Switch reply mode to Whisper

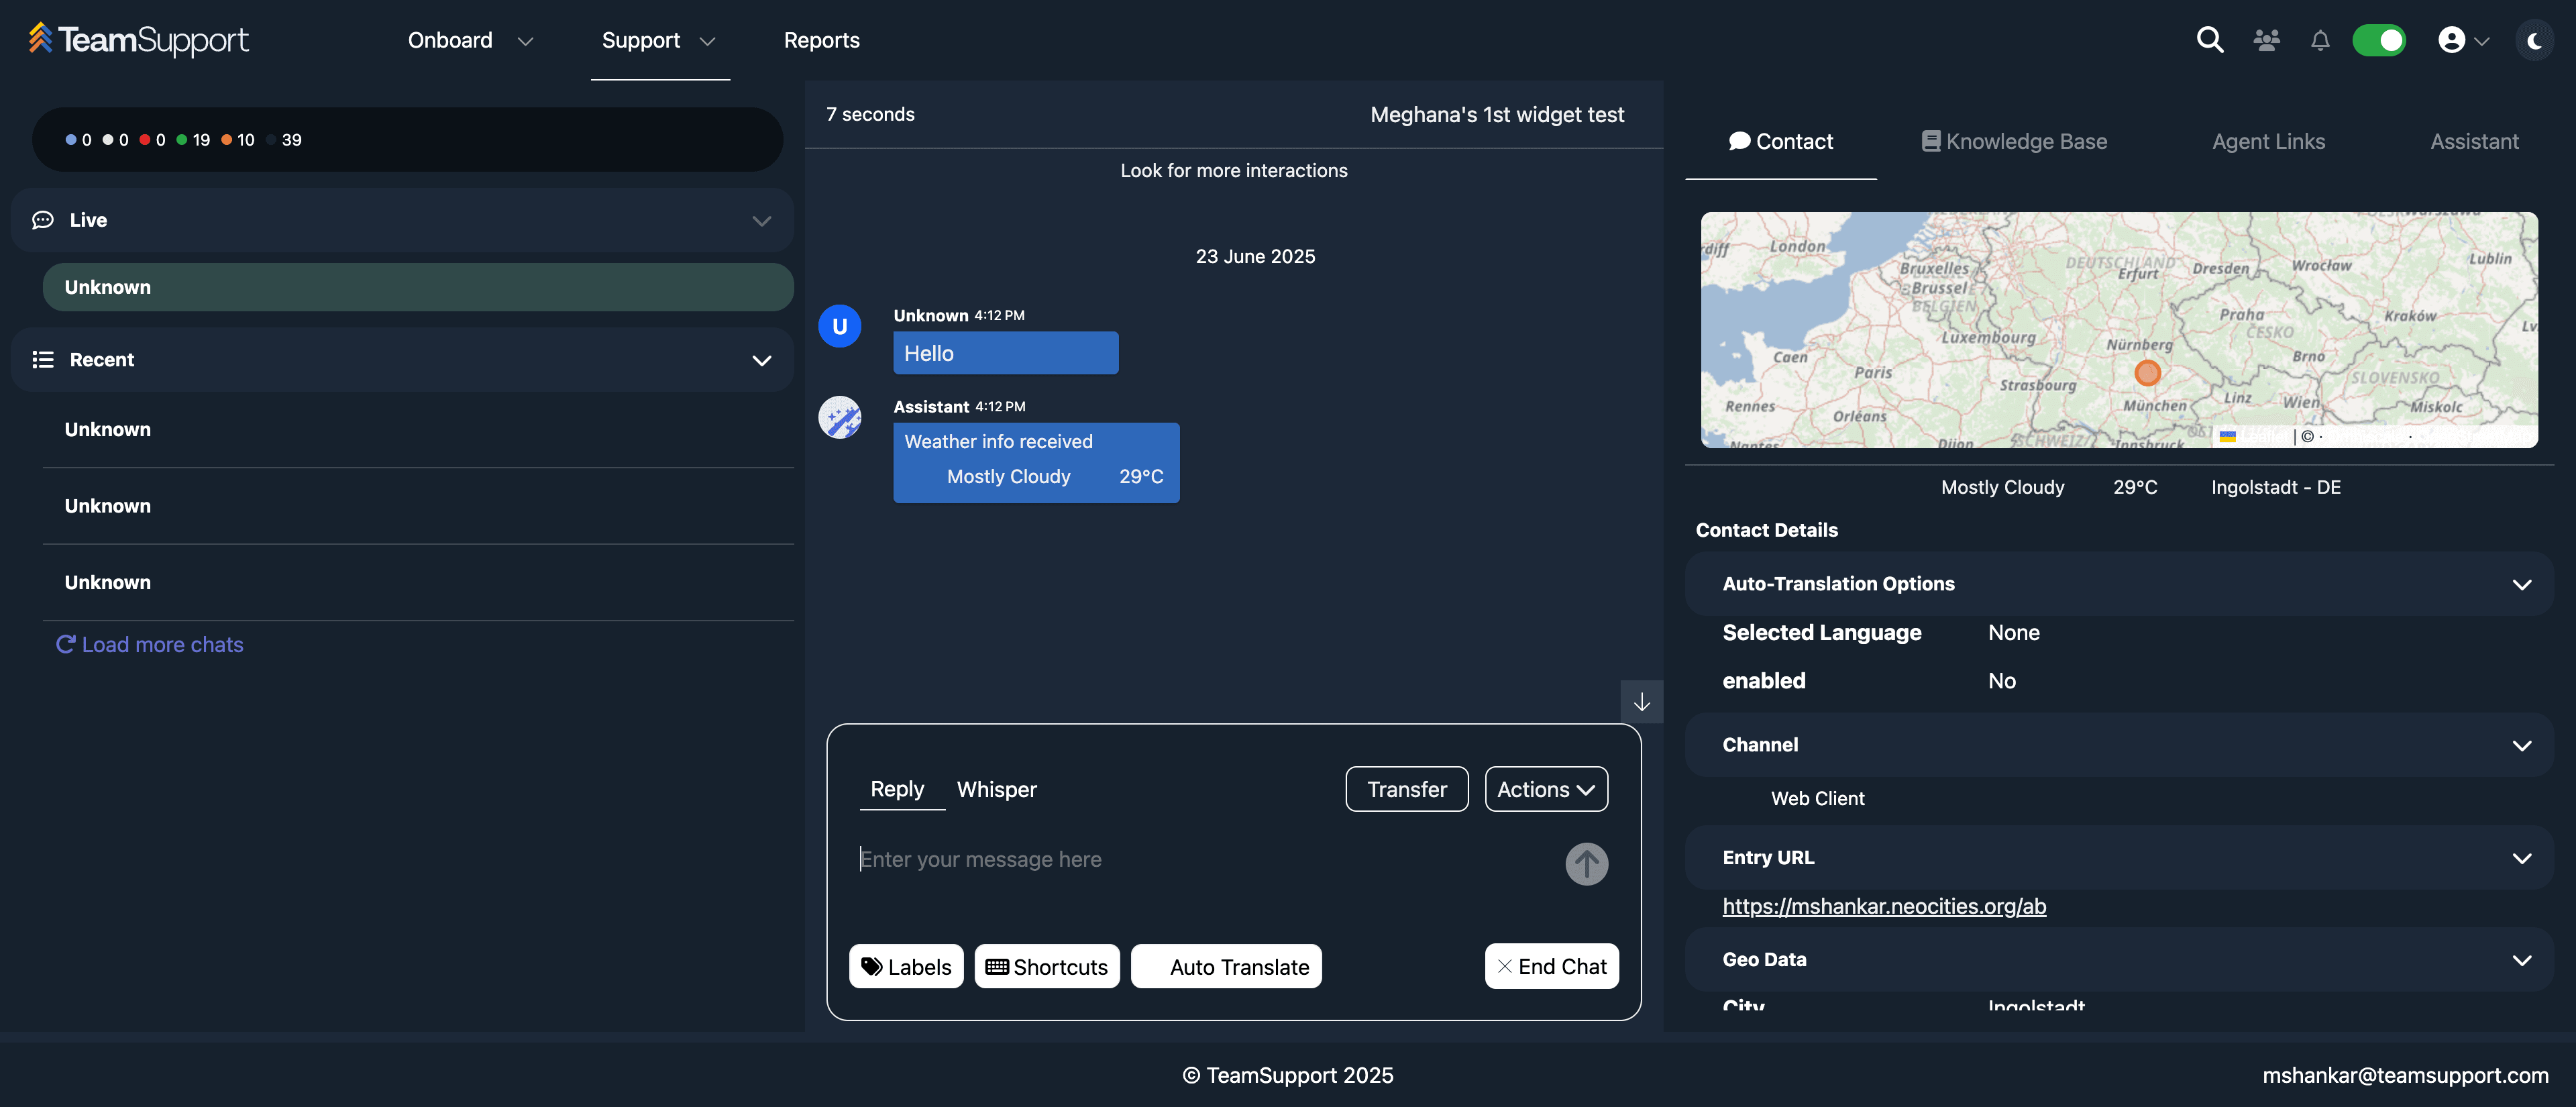click(x=996, y=789)
